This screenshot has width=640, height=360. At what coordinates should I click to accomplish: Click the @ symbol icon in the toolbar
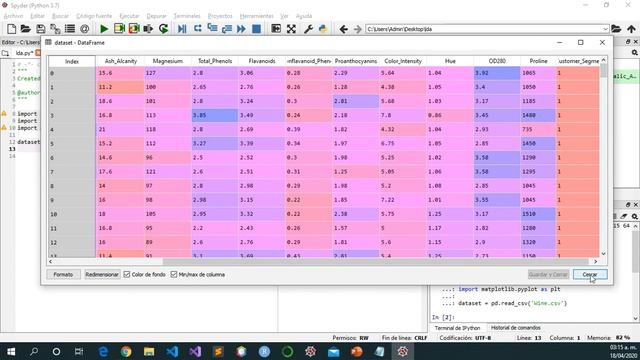(84, 29)
